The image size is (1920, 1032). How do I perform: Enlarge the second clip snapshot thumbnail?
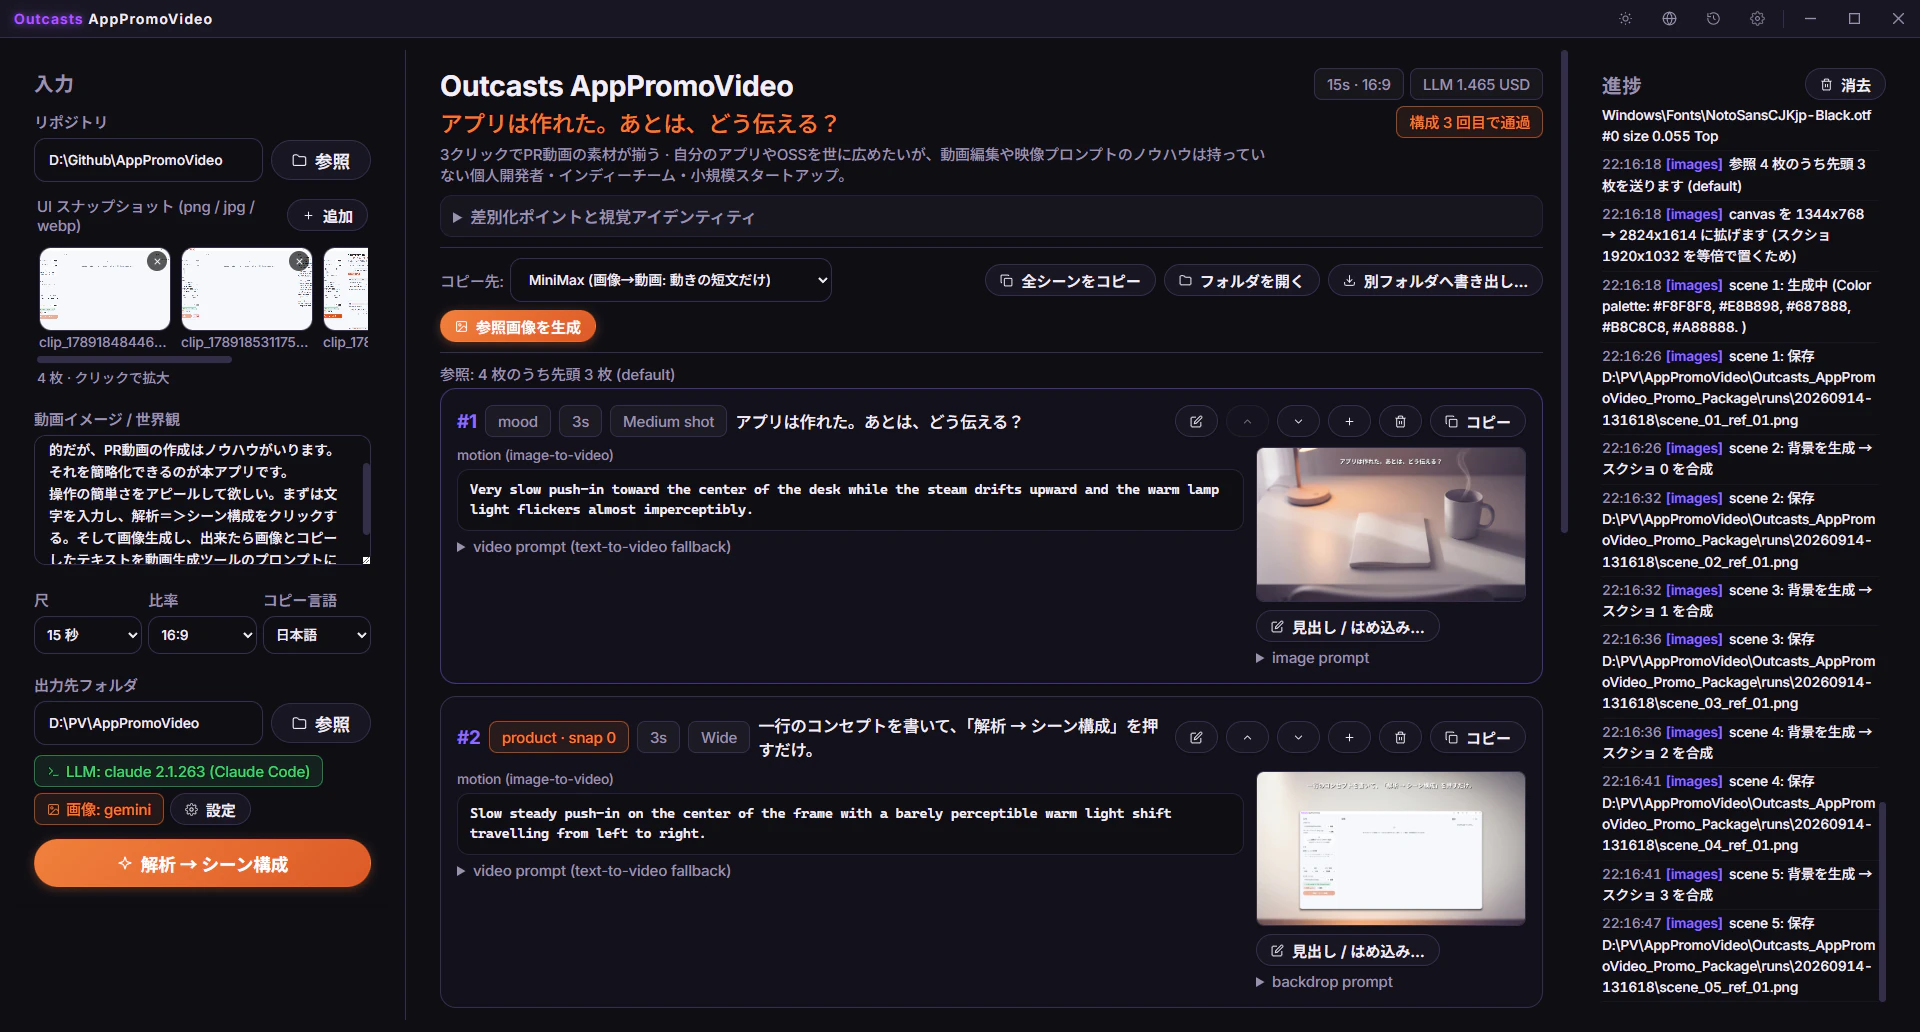click(247, 289)
